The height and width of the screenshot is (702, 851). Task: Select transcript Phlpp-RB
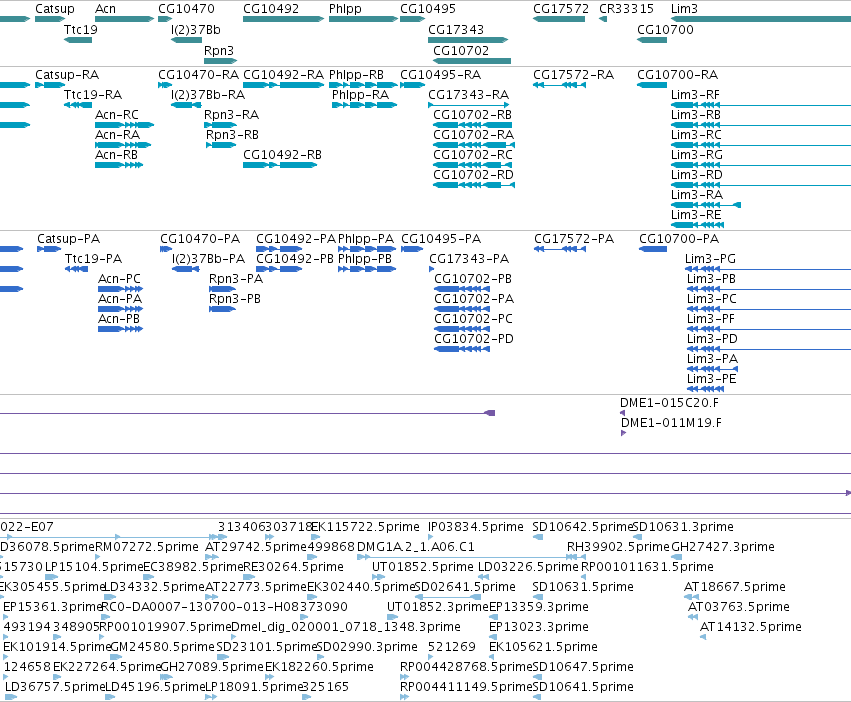(x=364, y=85)
